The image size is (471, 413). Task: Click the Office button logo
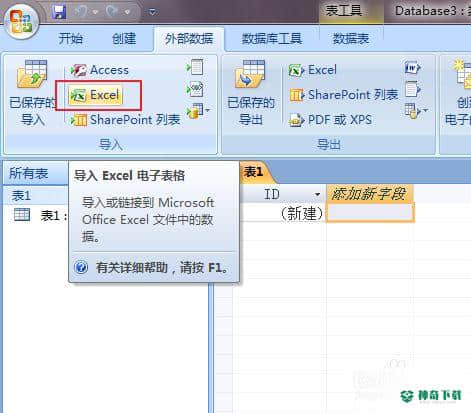point(22,22)
